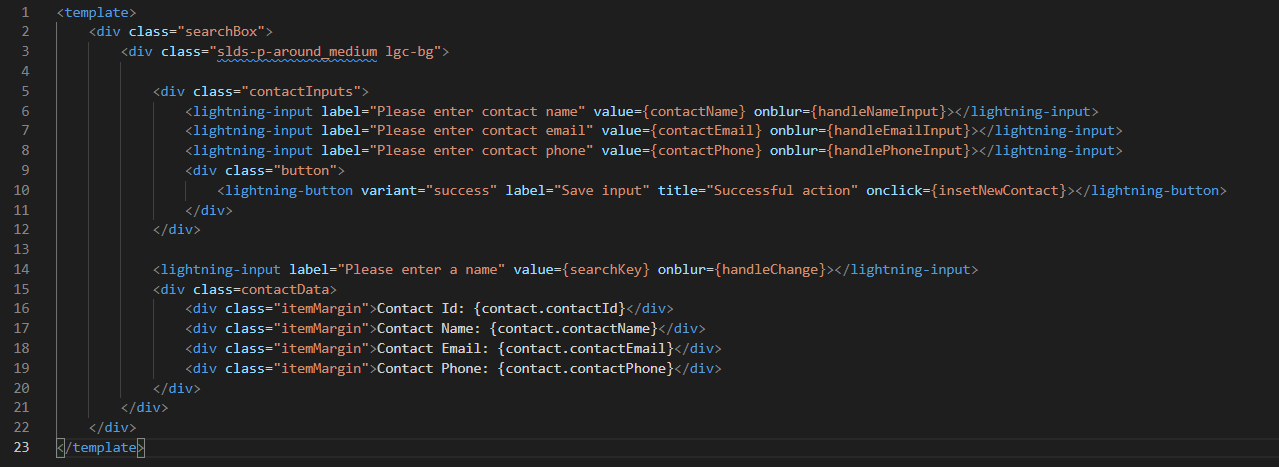Select the contactData class value
Screen dimensions: 1279x467
[285, 291]
